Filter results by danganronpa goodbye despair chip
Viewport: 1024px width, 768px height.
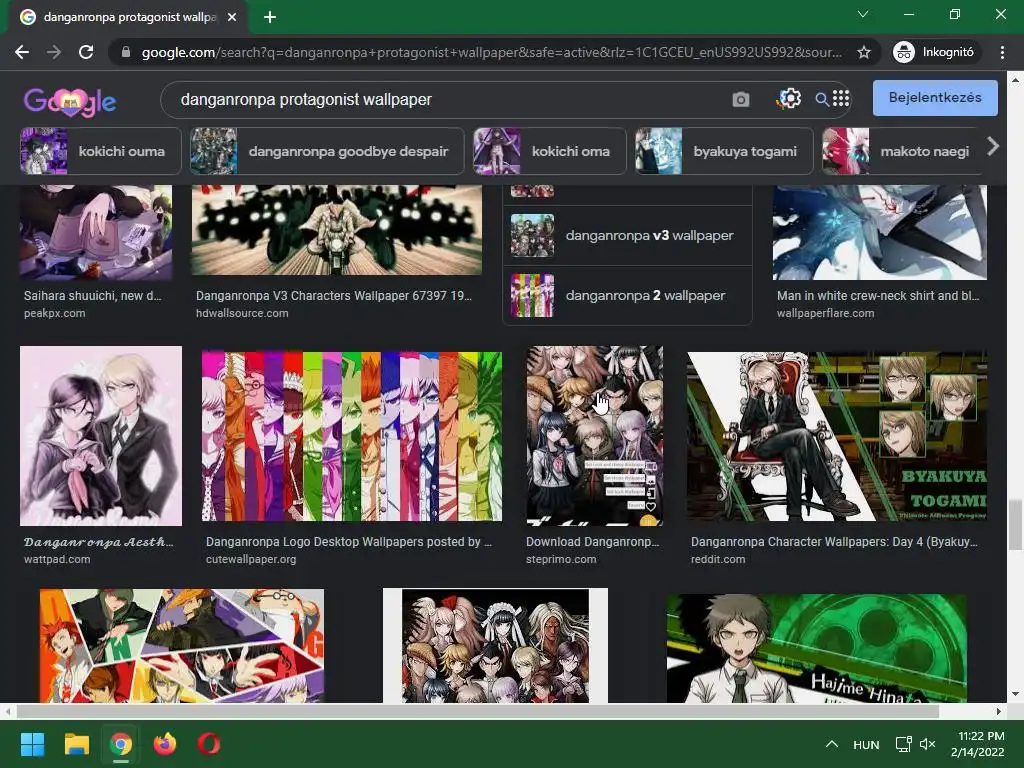point(327,151)
